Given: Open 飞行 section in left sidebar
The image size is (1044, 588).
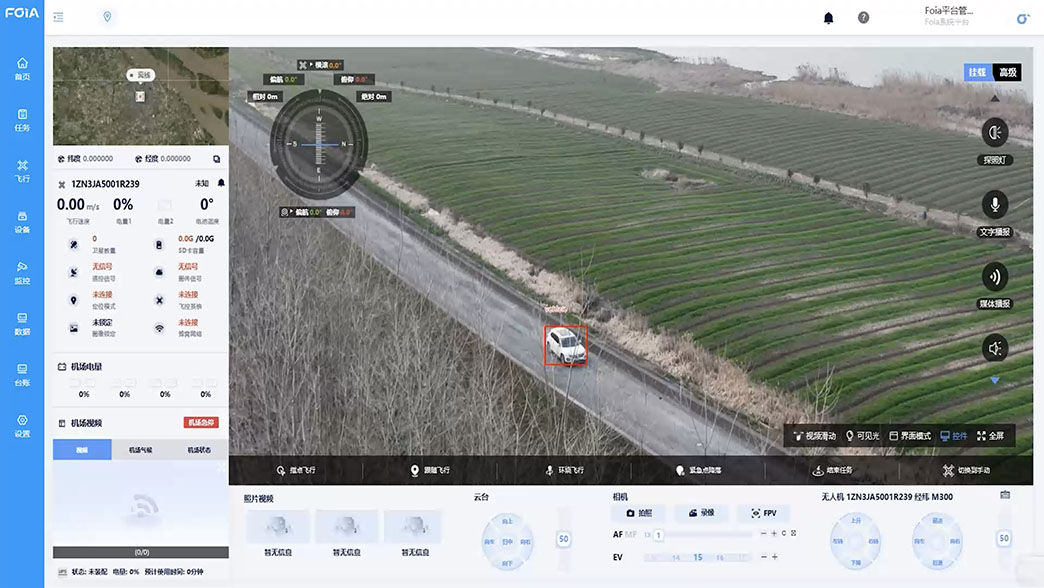Looking at the screenshot, I should tap(22, 171).
